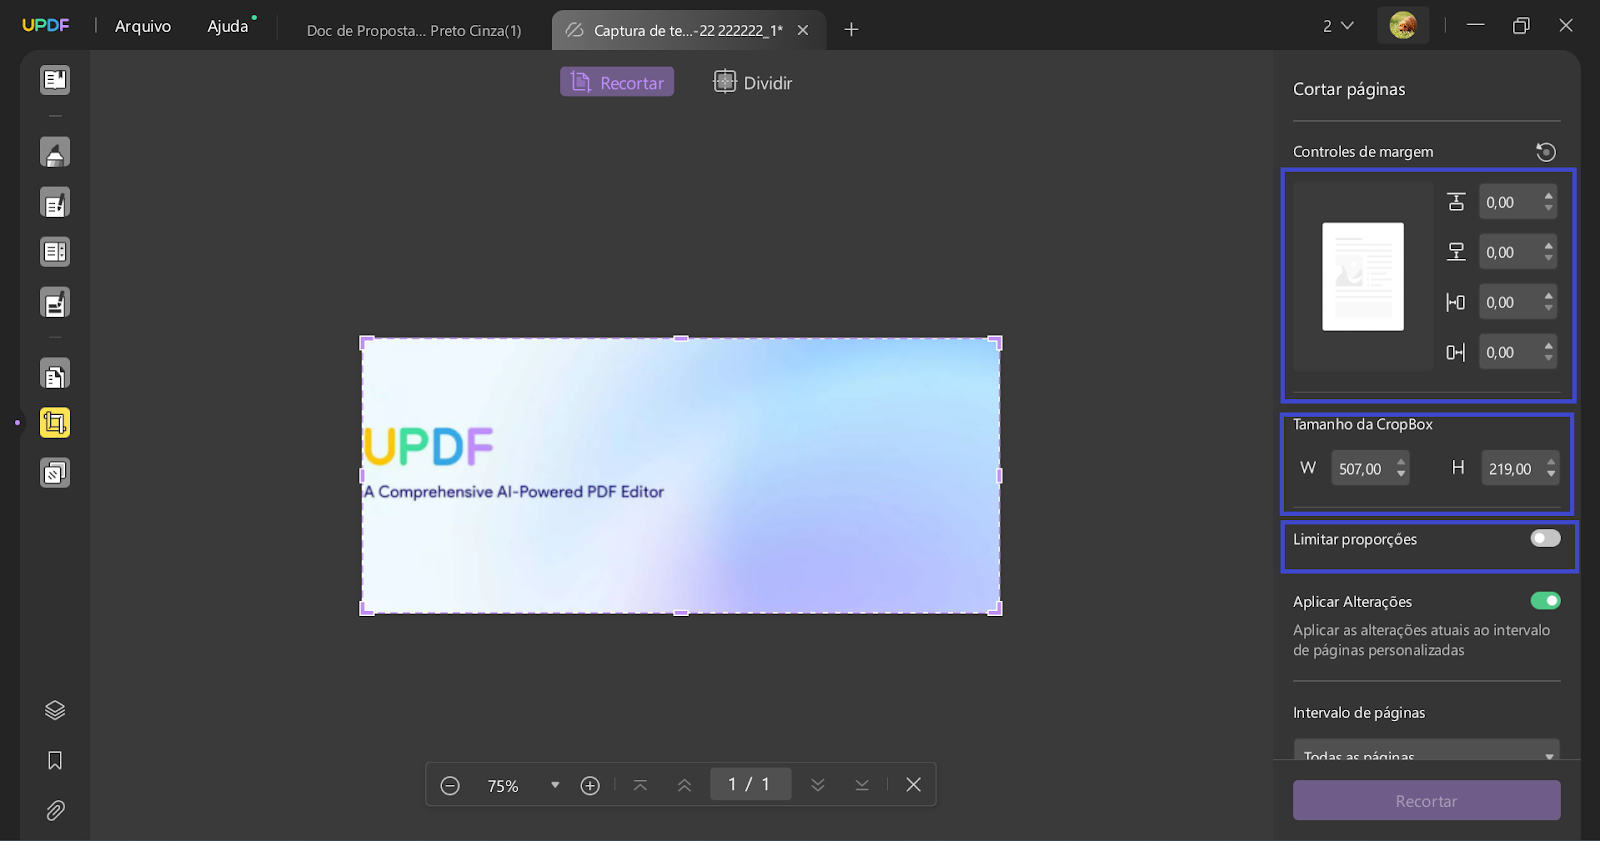Switch to Doc de Proposta tab
Viewport: 1600px width, 841px height.
click(x=414, y=30)
